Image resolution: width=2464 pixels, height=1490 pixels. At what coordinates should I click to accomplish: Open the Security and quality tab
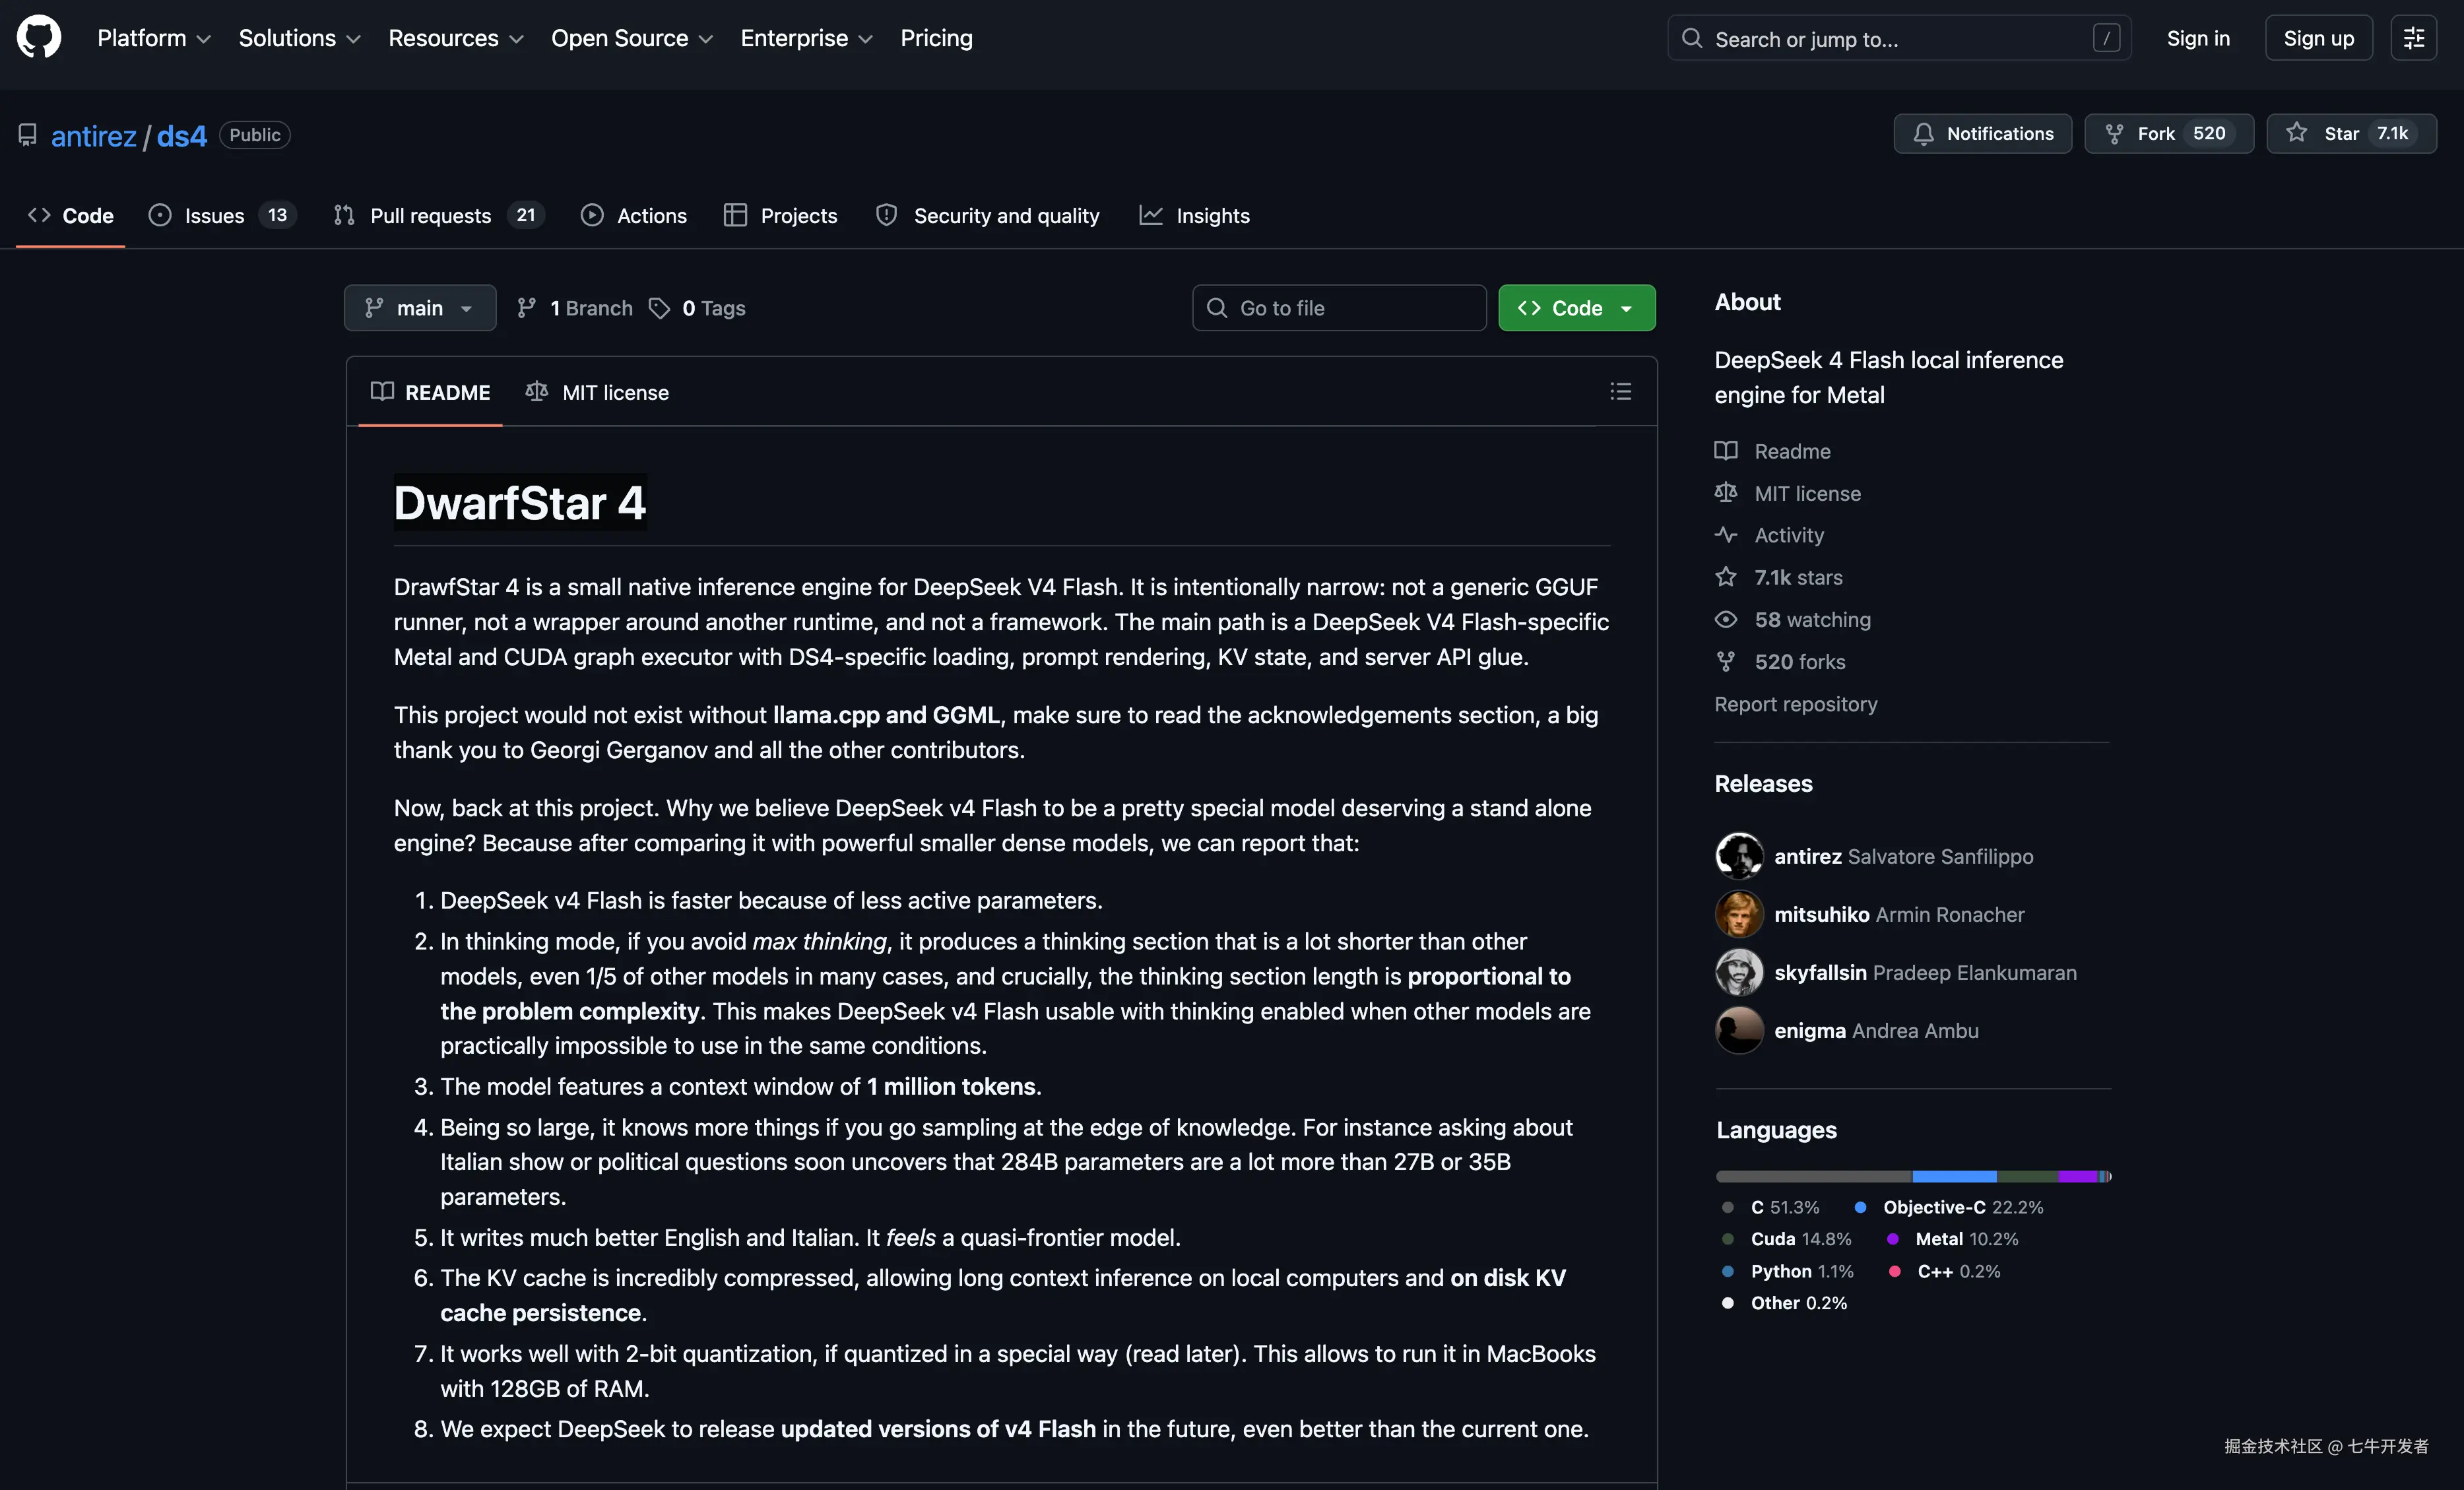coord(988,215)
